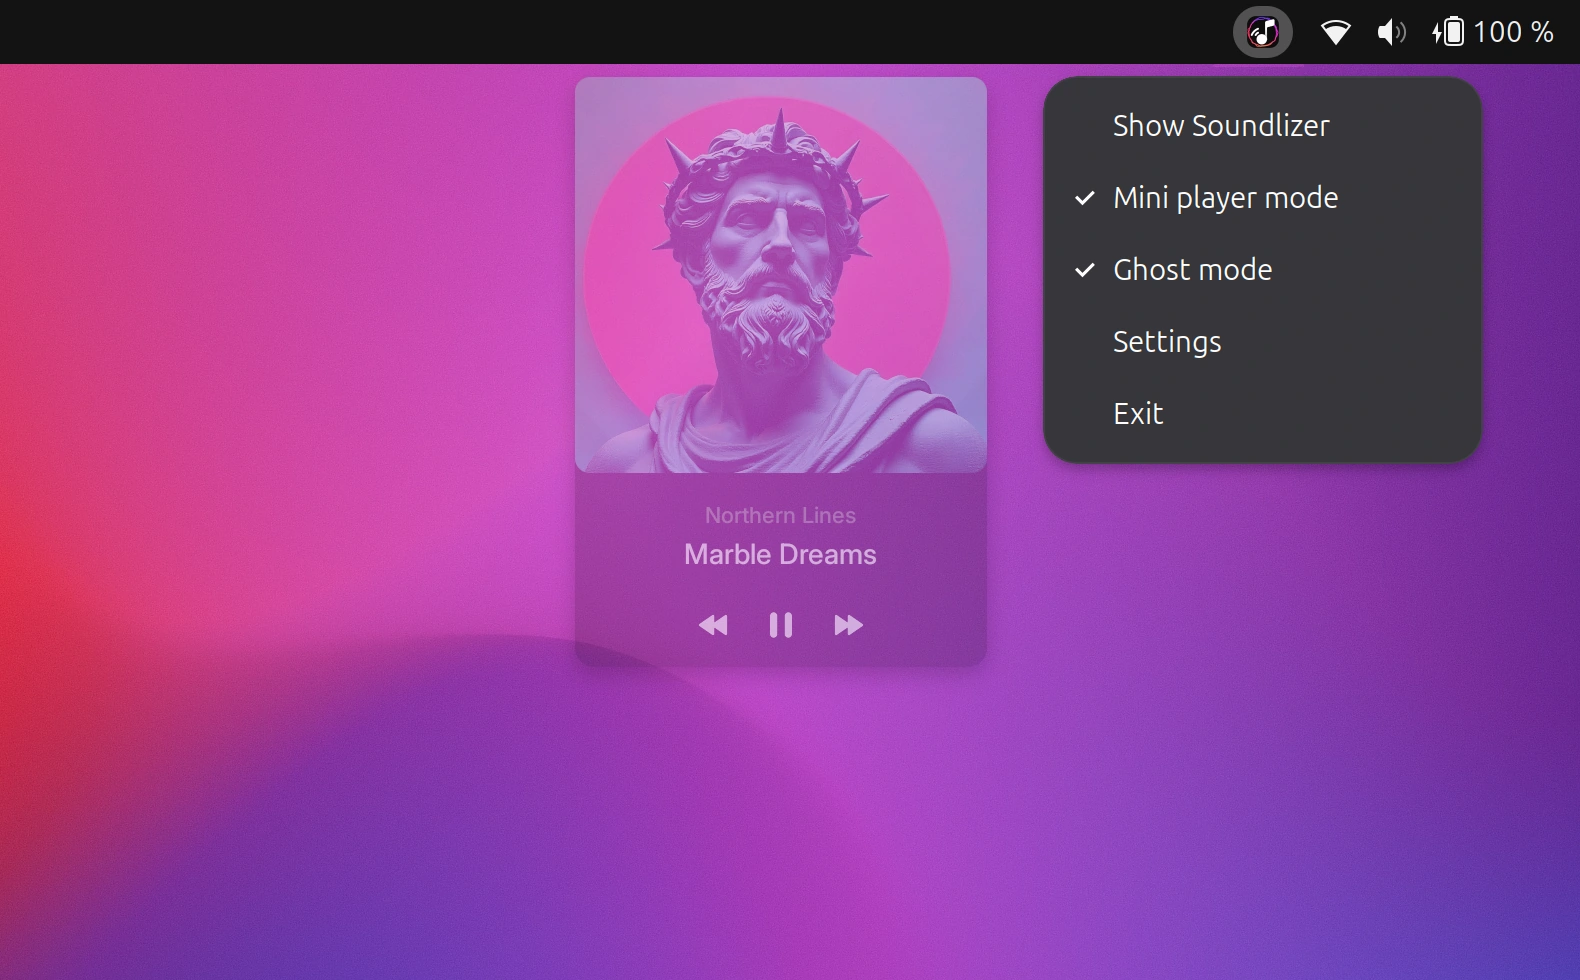This screenshot has height=980, width=1580.
Task: Open the Wi-Fi network indicator
Action: point(1335,32)
